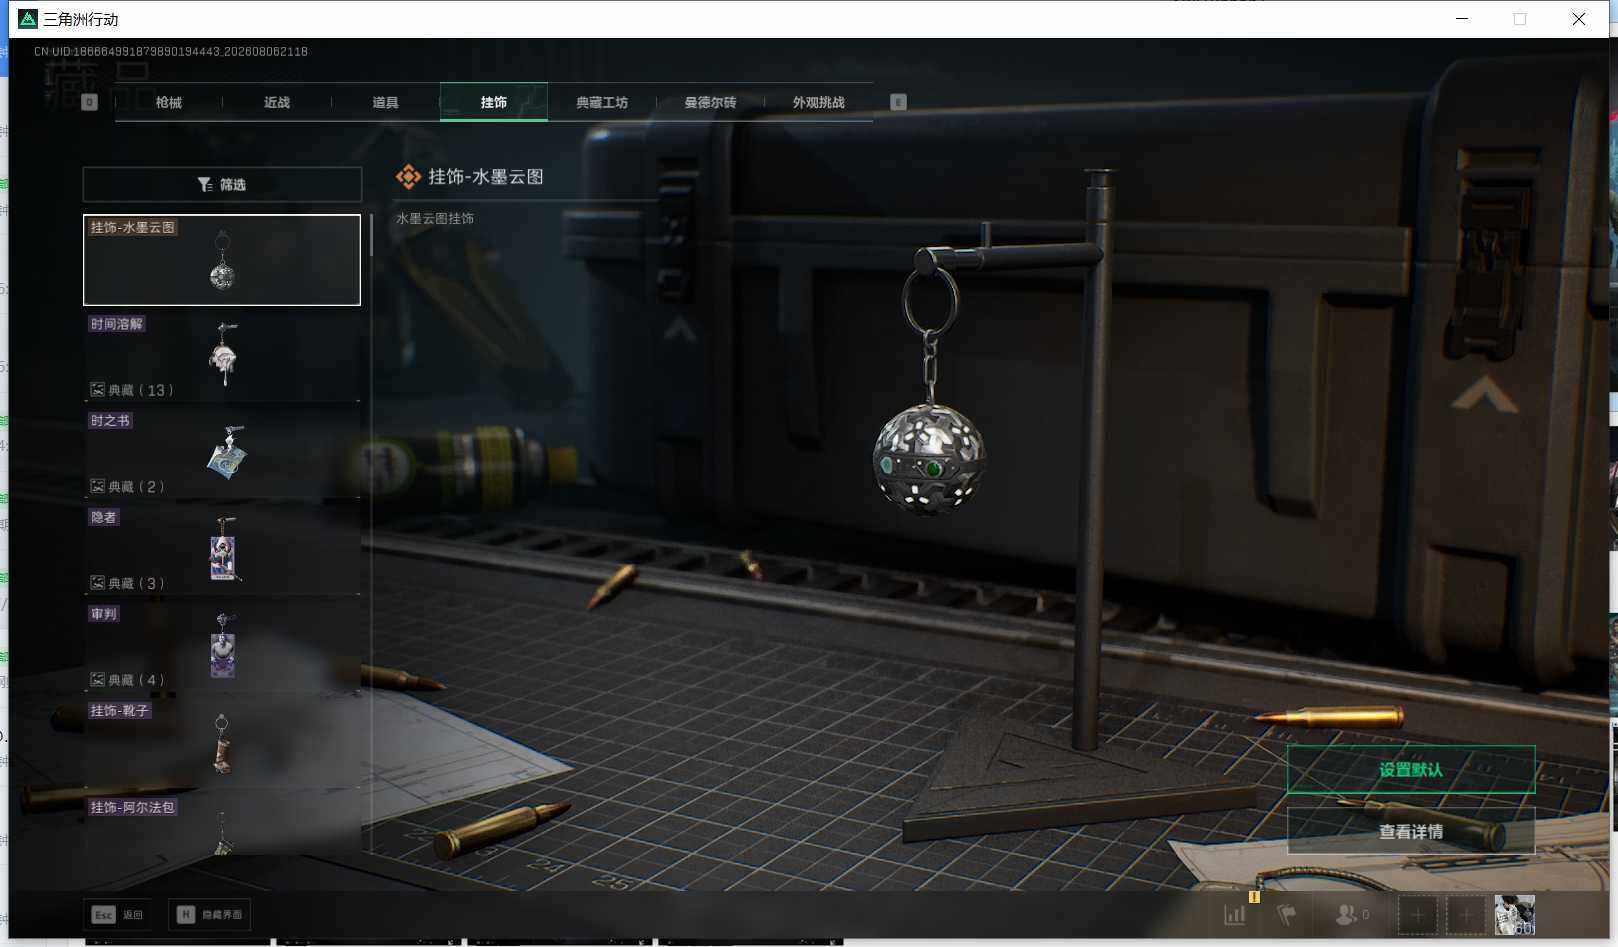Open the 枪械 tab
This screenshot has height=947, width=1618.
point(168,102)
